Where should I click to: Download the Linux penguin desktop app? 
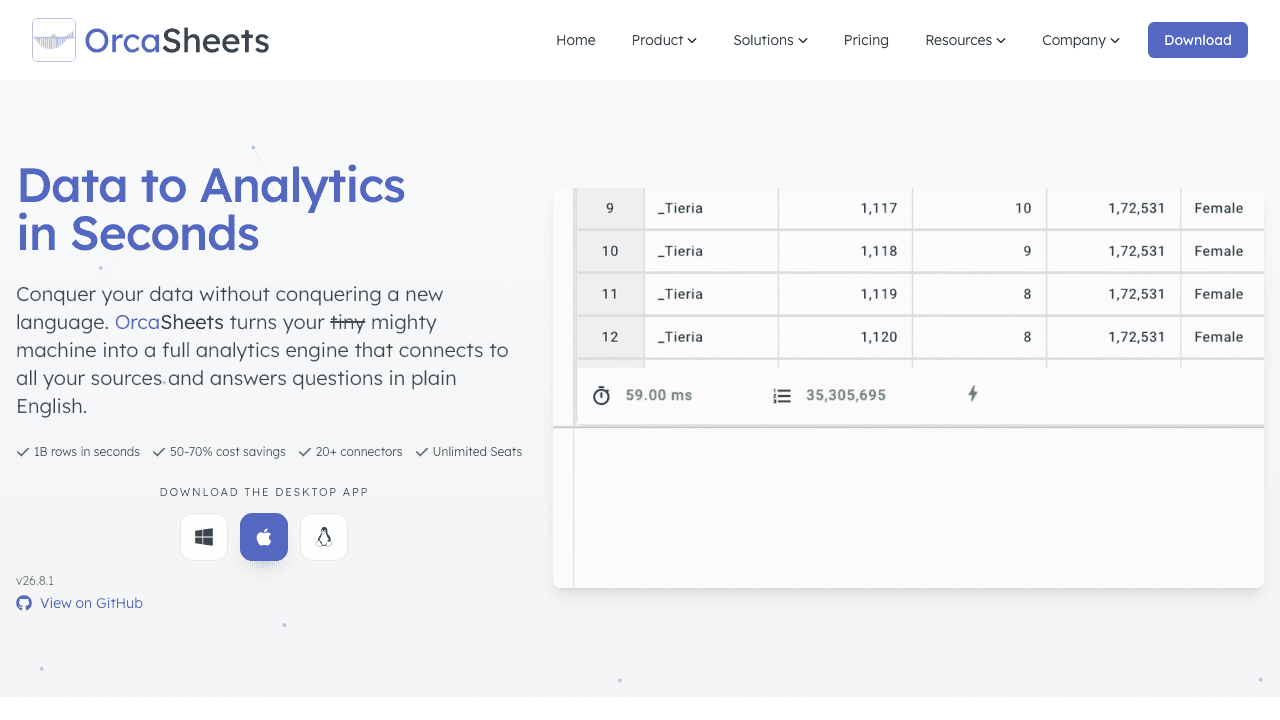pos(324,537)
